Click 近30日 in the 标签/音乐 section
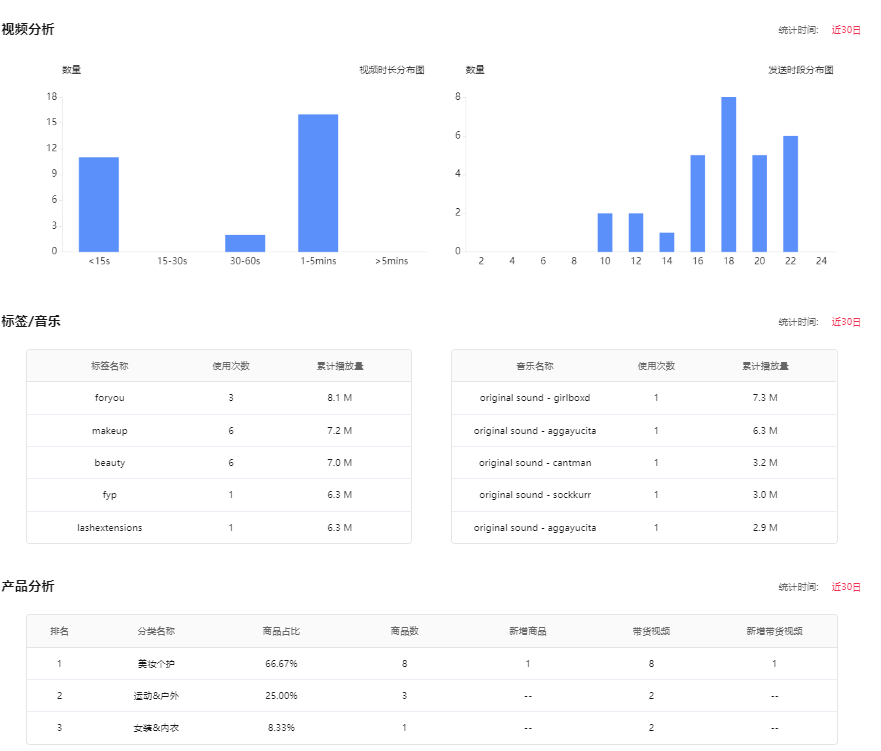881x751 pixels. coord(845,322)
